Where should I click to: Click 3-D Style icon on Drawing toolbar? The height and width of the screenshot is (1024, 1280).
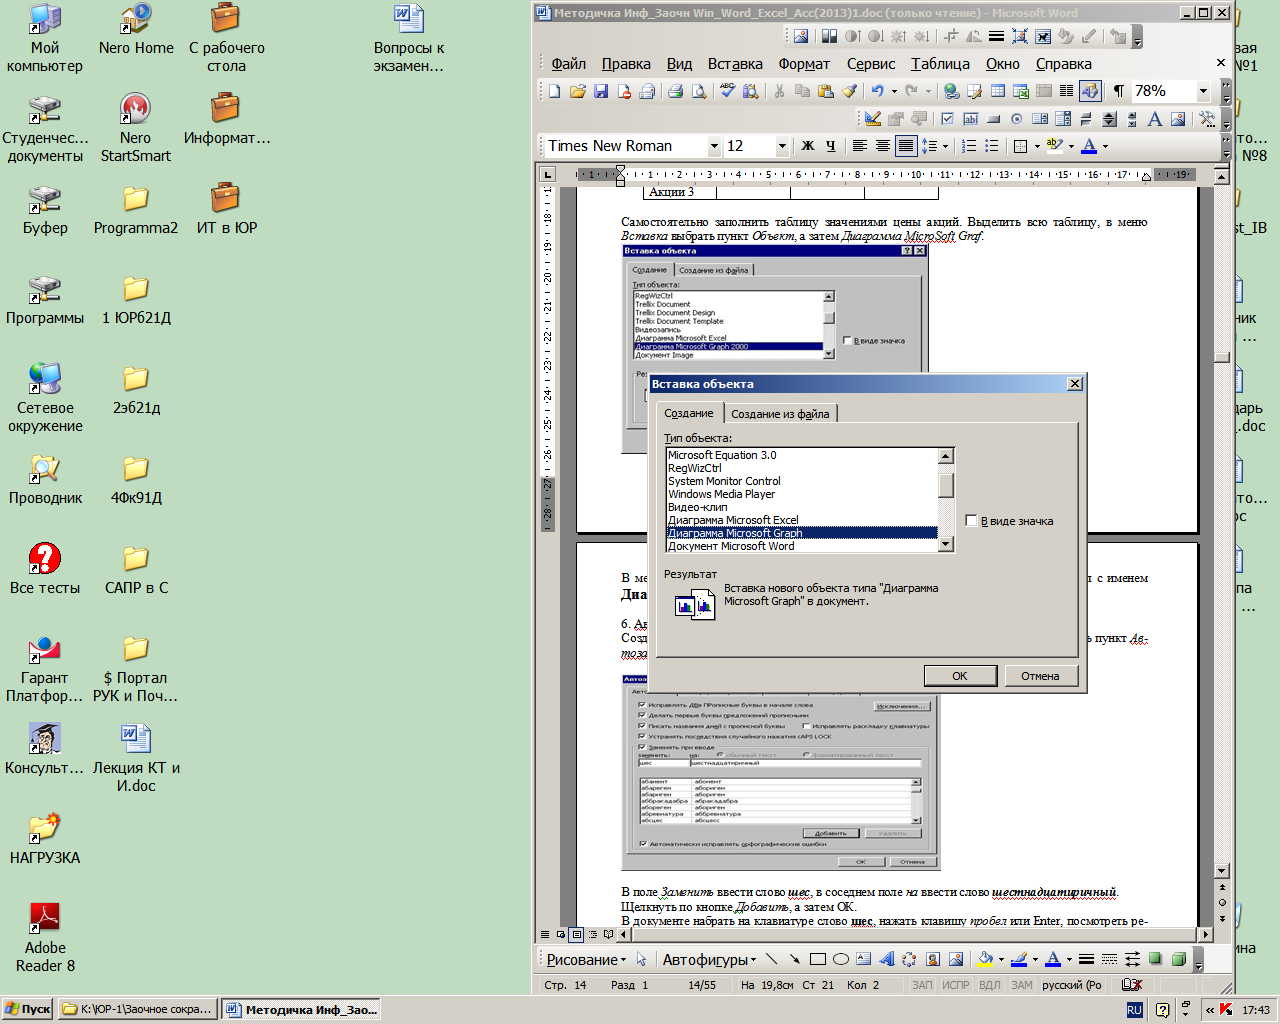(1178, 959)
